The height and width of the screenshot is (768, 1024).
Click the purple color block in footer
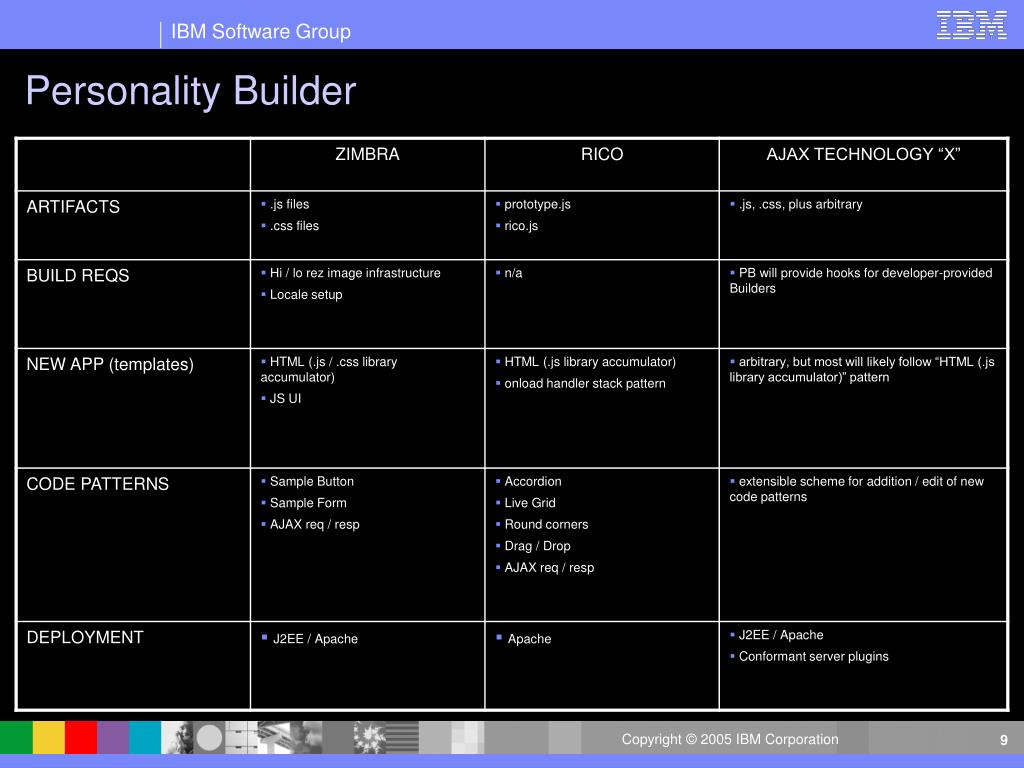(113, 737)
